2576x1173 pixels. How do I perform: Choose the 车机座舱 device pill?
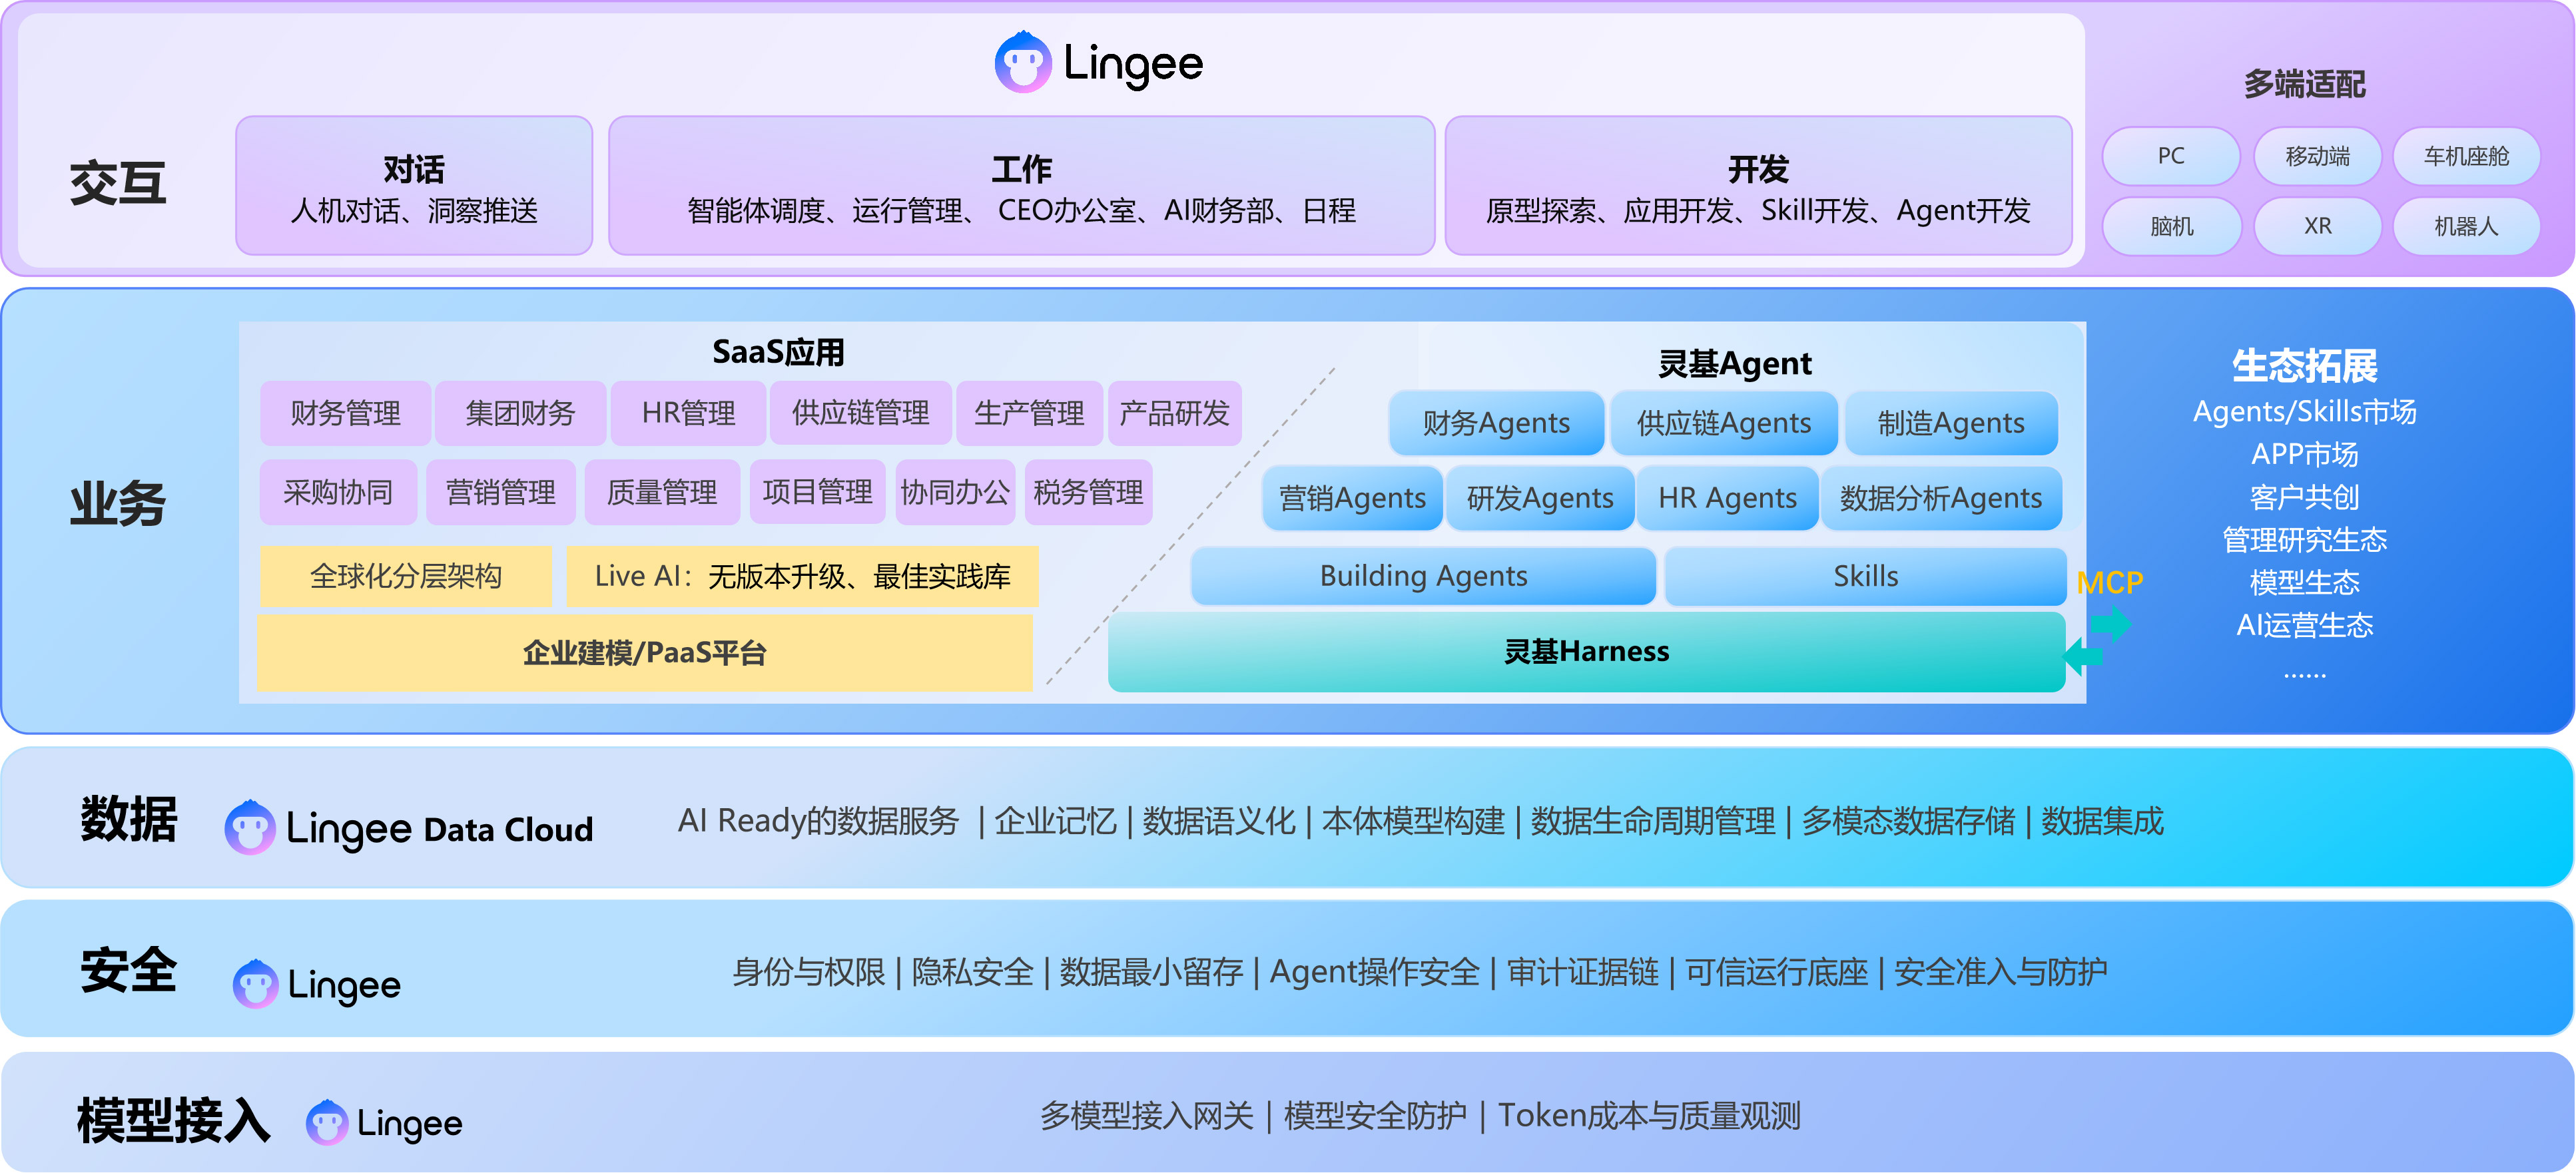coord(2466,156)
